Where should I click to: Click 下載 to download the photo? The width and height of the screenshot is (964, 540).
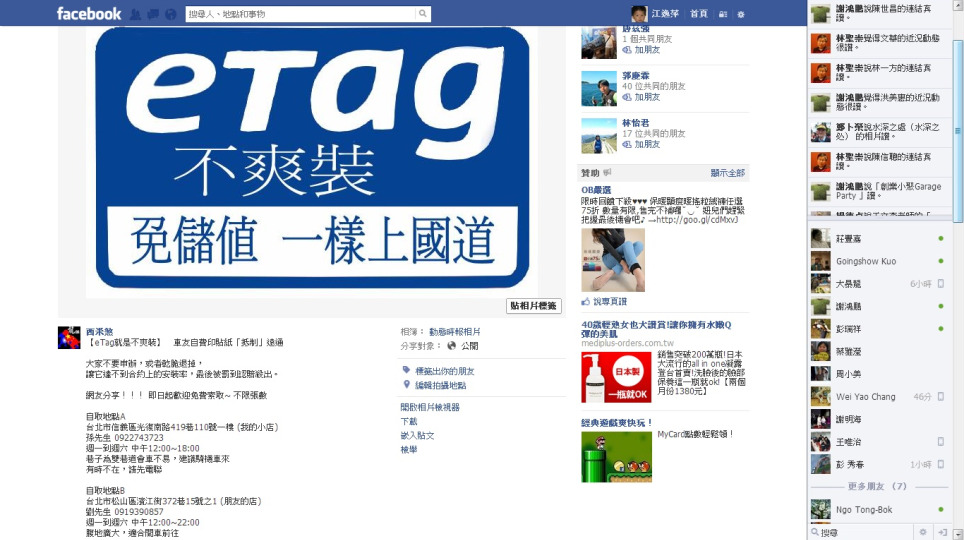click(x=409, y=422)
